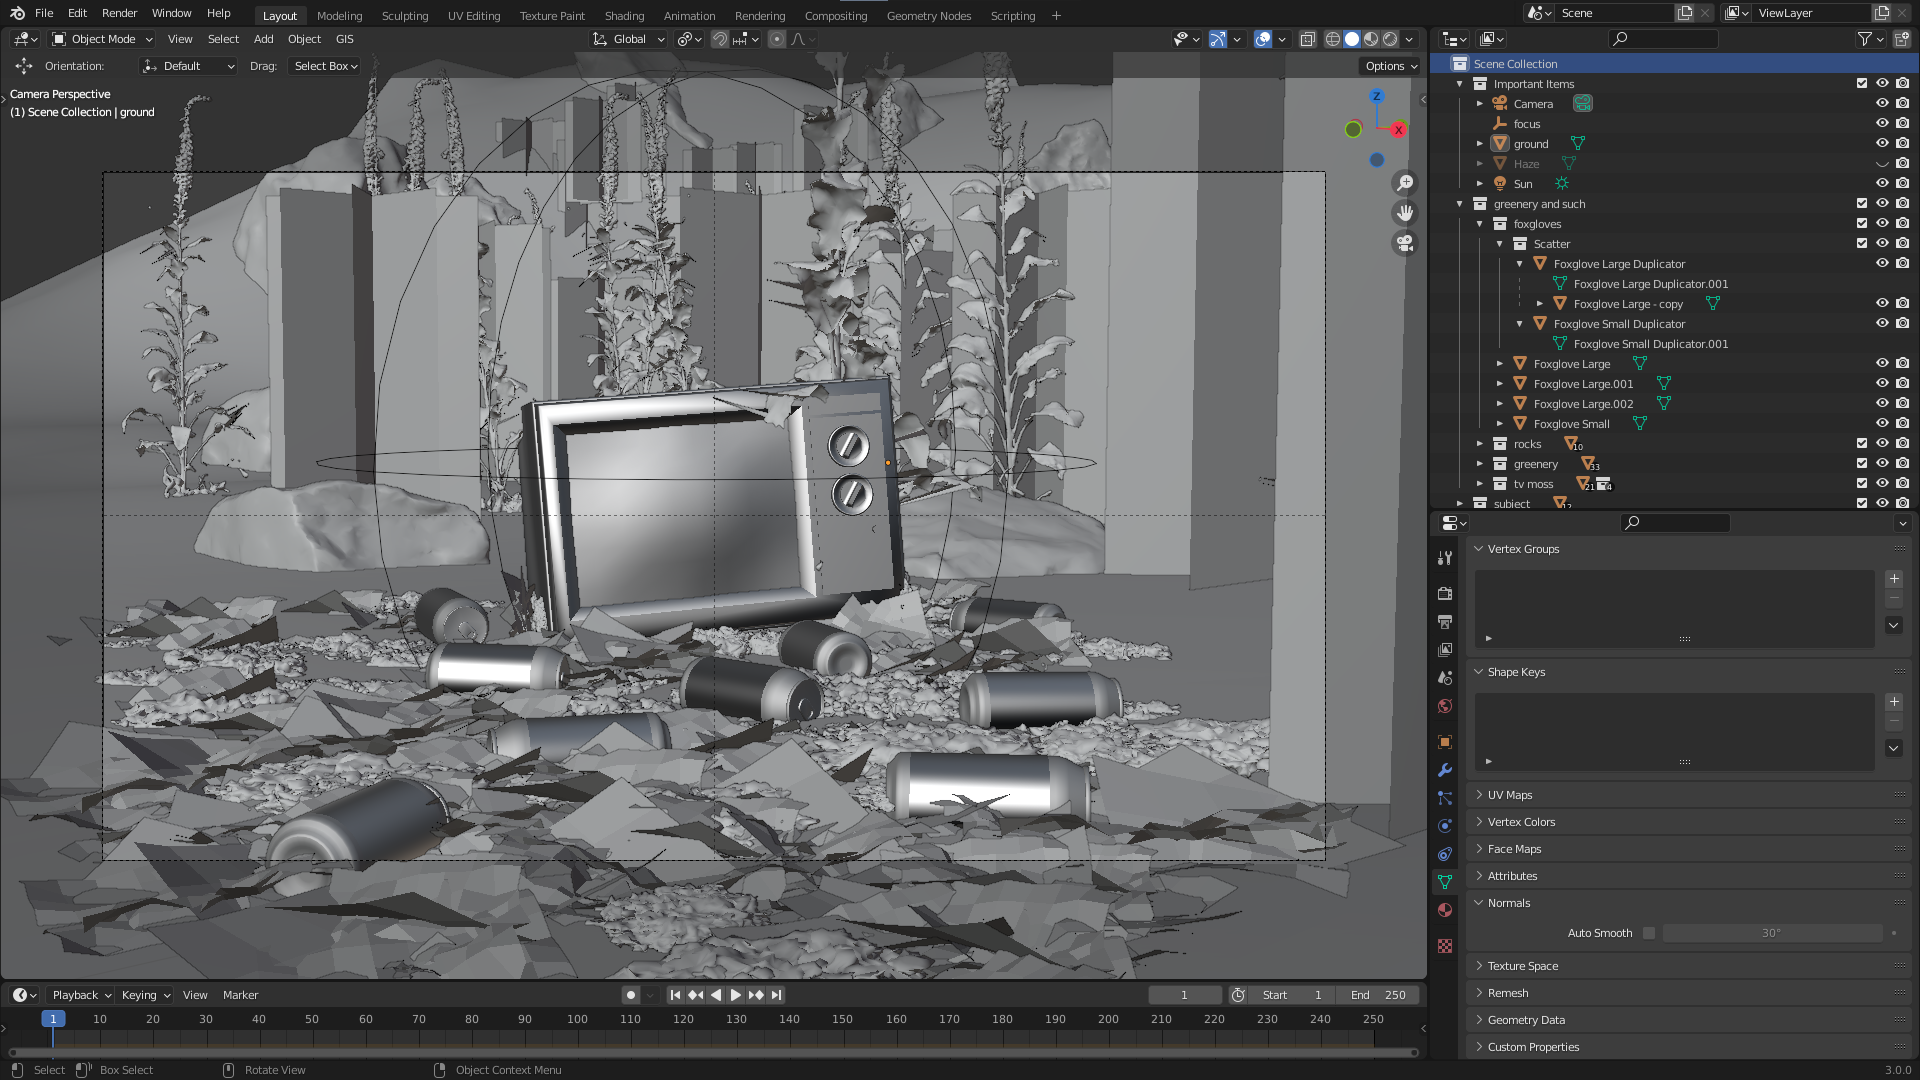Image resolution: width=1920 pixels, height=1080 pixels.
Task: Switch to material preview viewport shading
Action: [1371, 39]
